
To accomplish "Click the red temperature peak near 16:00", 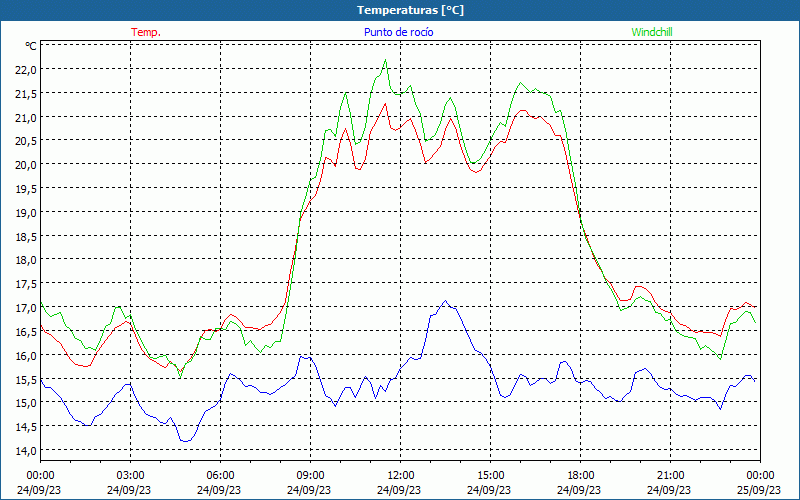I will pyautogui.click(x=522, y=110).
